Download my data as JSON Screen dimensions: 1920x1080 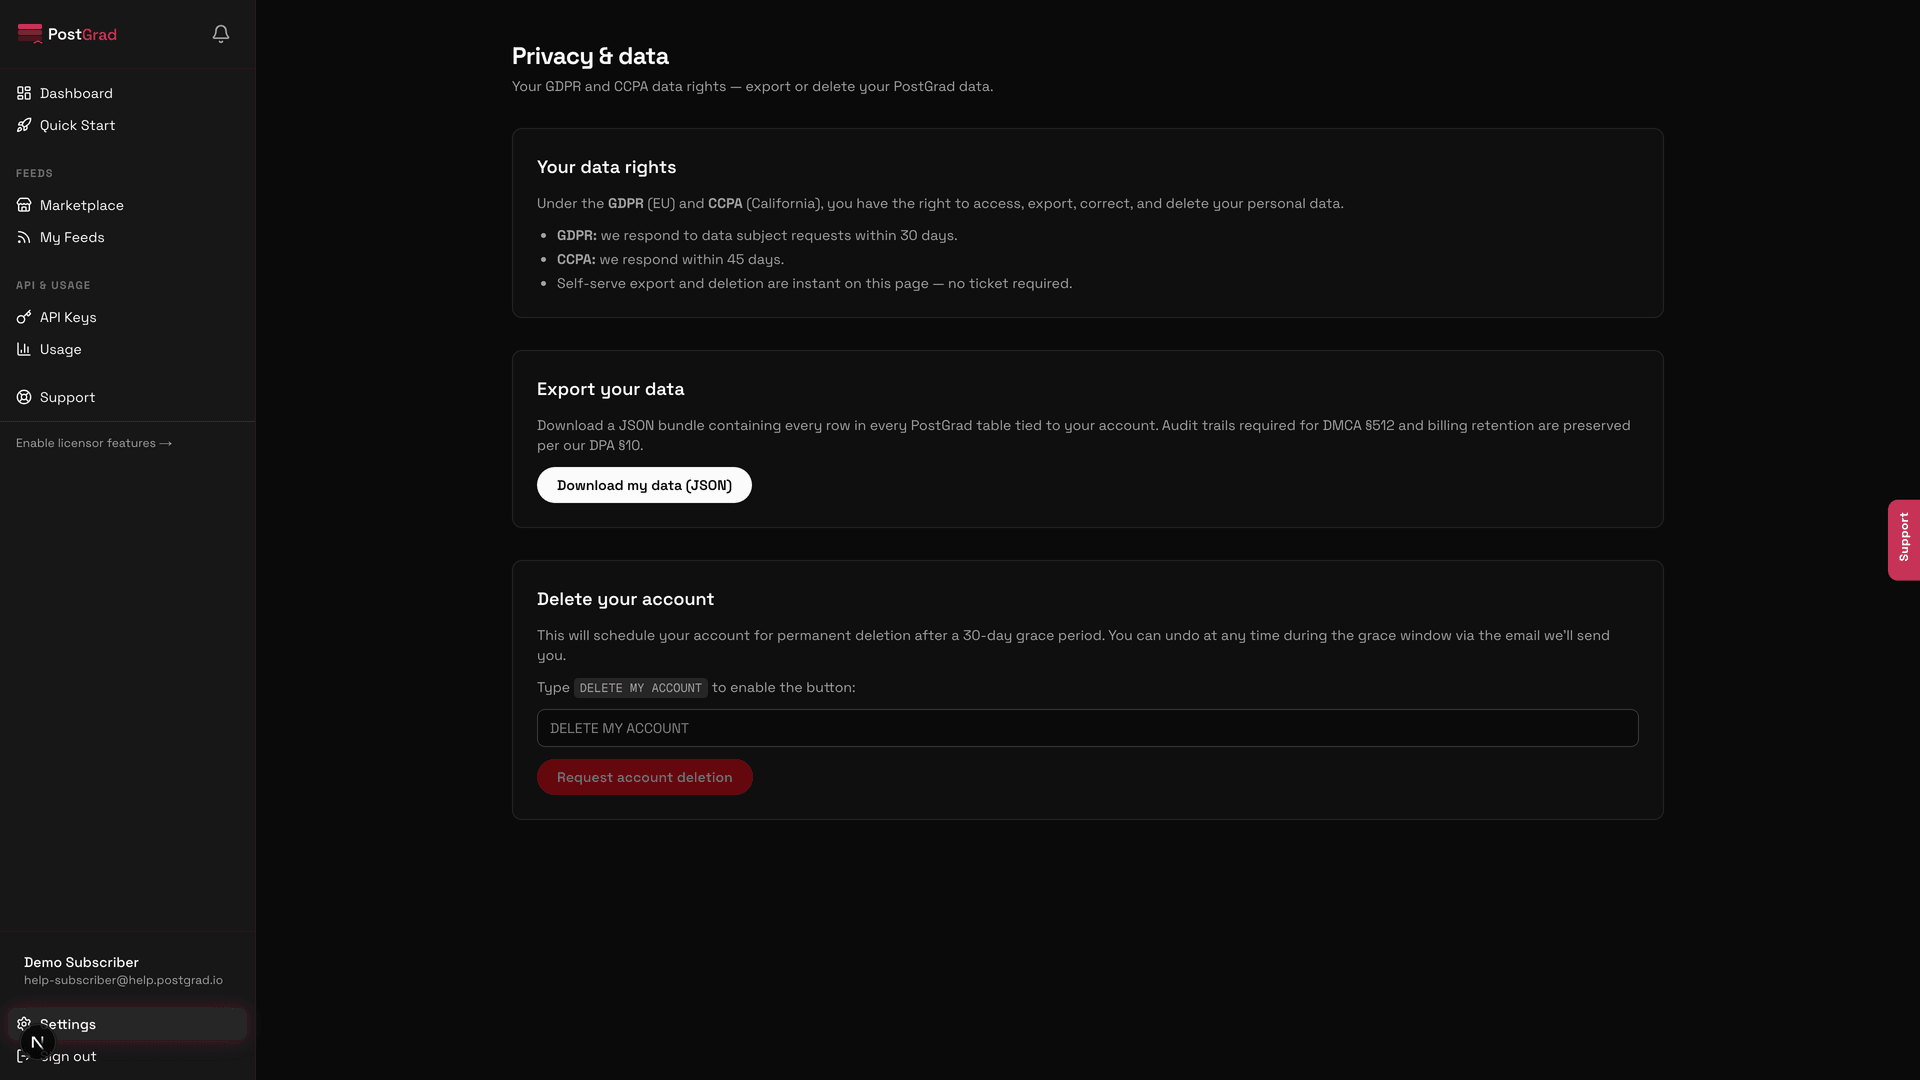coord(644,485)
